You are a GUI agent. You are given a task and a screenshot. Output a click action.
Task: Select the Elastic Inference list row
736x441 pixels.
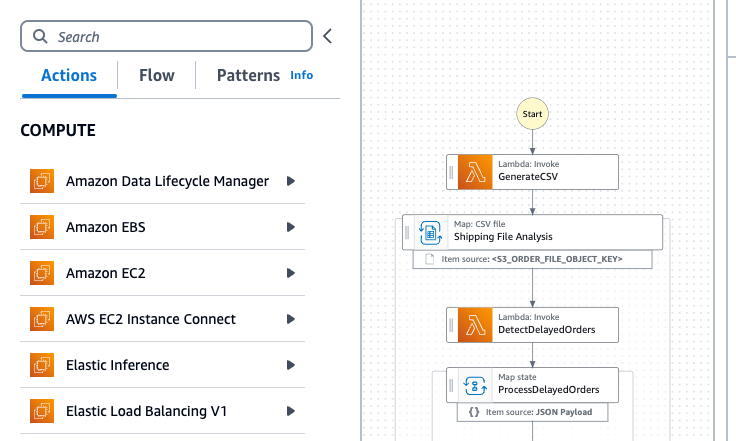pyautogui.click(x=162, y=365)
